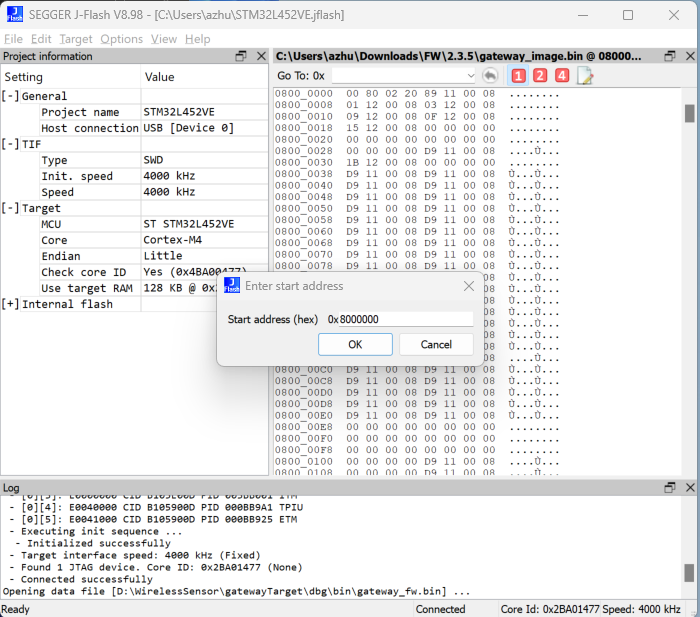Viewport: 700px width, 617px height.
Task: Collapse the TIF section
Action: pos(10,144)
